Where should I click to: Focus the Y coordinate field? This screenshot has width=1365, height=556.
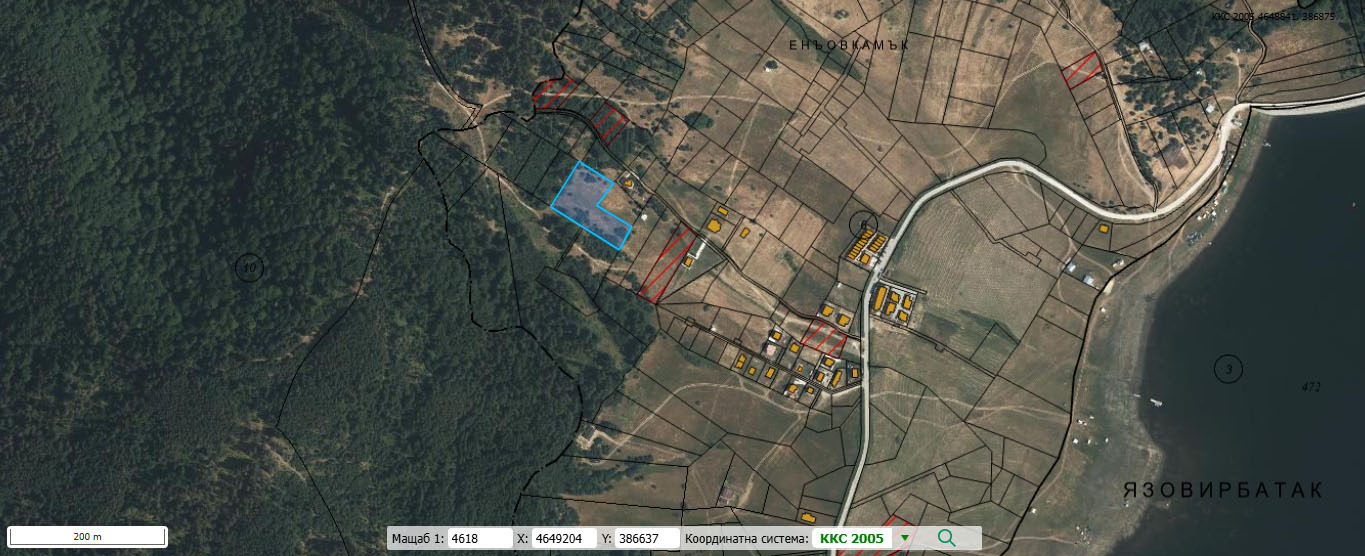click(647, 538)
